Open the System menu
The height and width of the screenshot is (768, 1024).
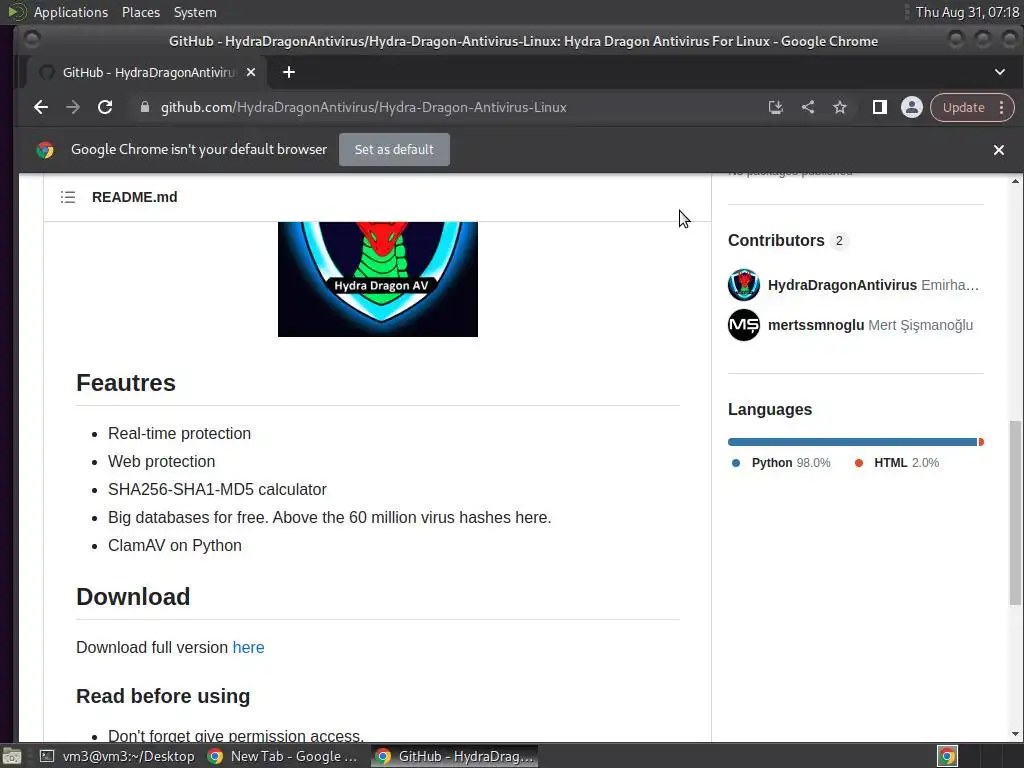(x=195, y=12)
